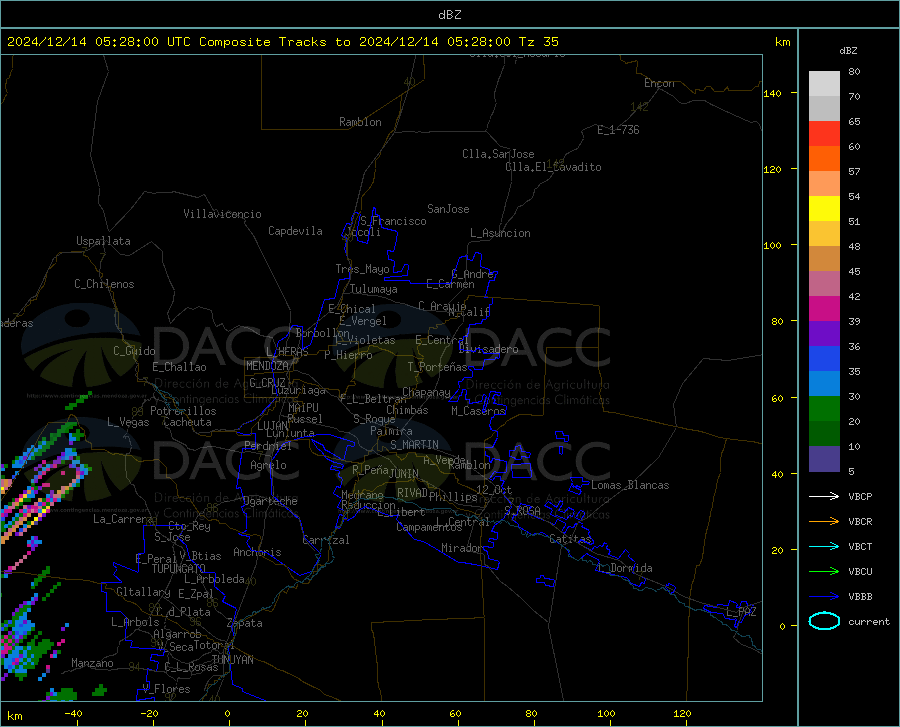Click the '-20' tick on horizontal km axis
The image size is (900, 727).
pos(149,713)
